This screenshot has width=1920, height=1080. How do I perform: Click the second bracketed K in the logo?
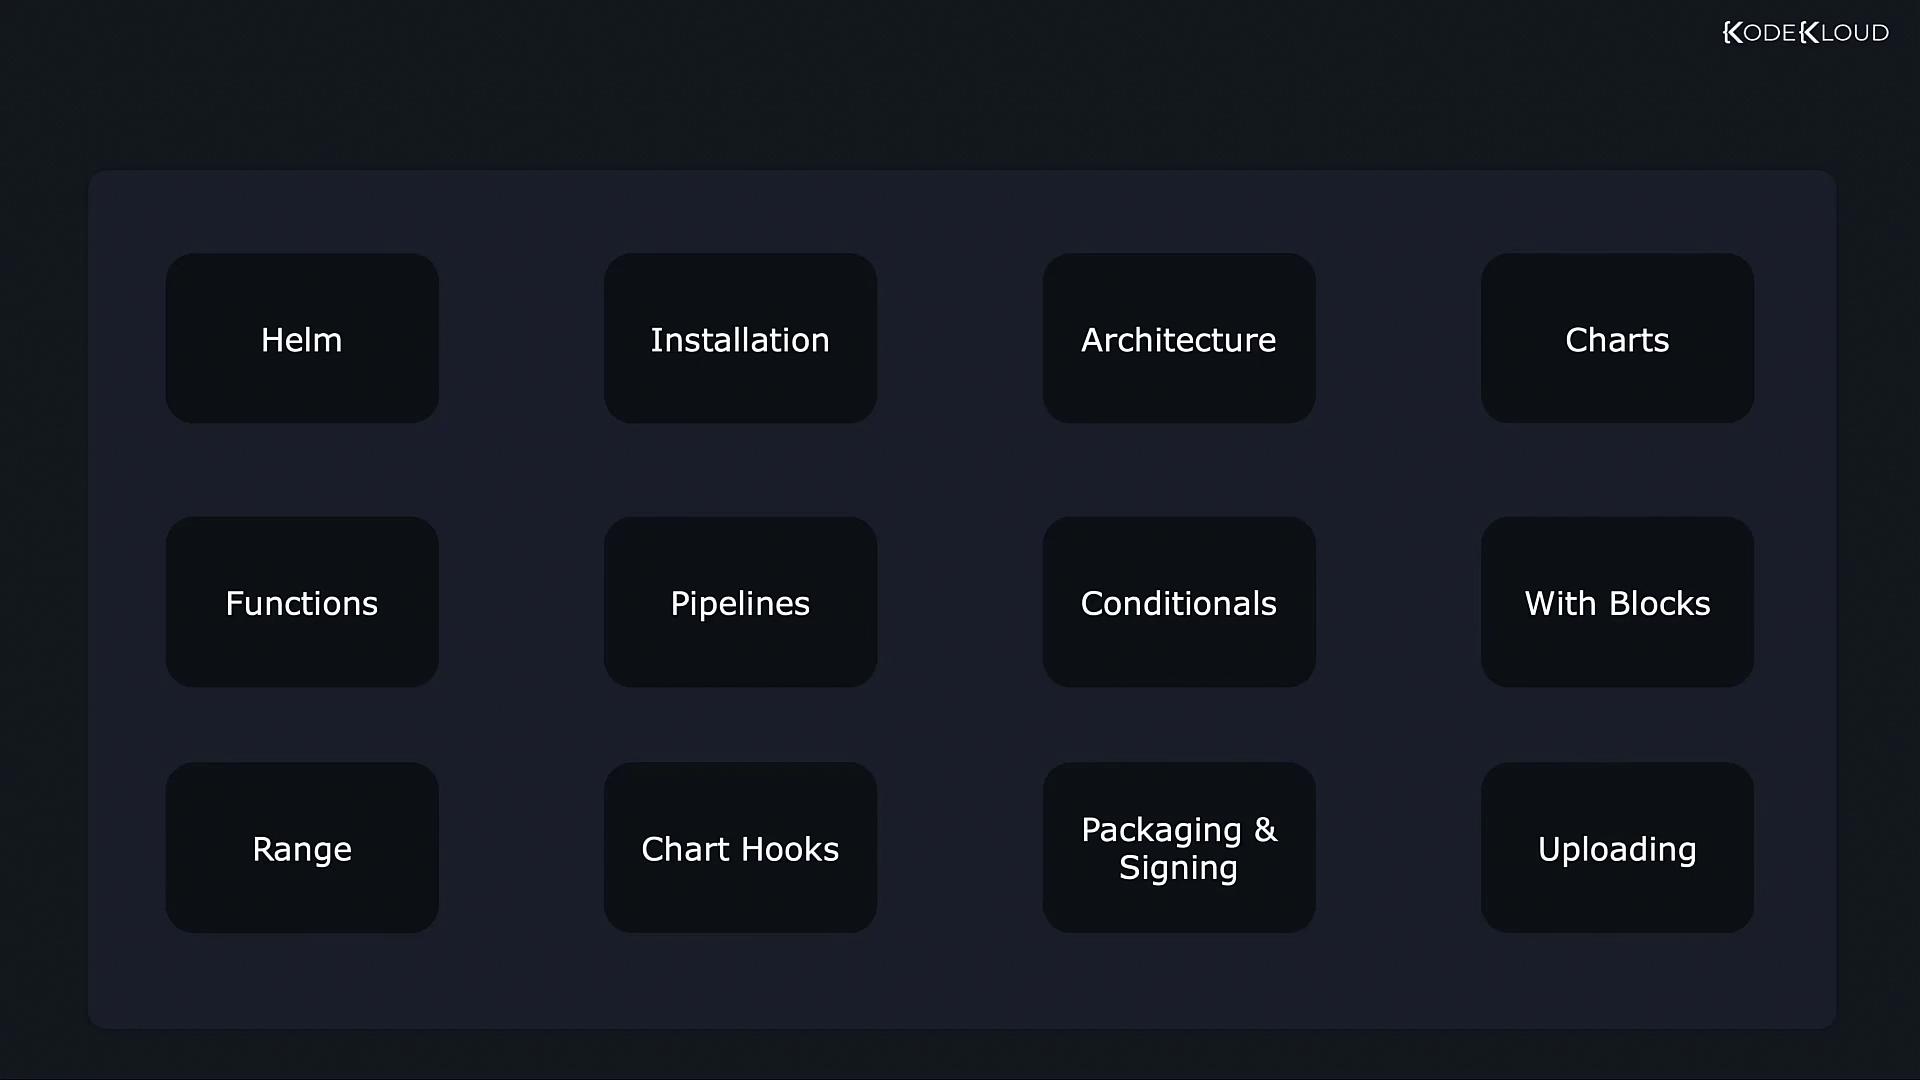pyautogui.click(x=1809, y=33)
